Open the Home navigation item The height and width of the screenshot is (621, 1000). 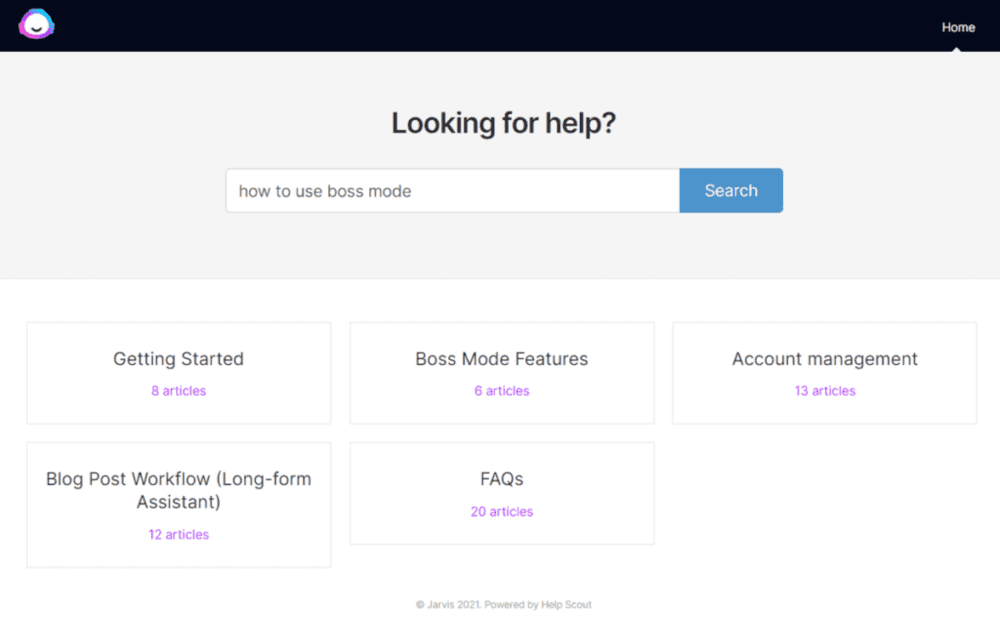(958, 27)
